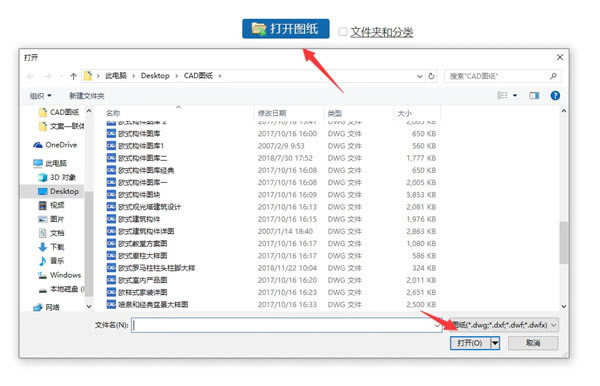Open the 本地磁盘 drive icon in sidebar

(43, 290)
